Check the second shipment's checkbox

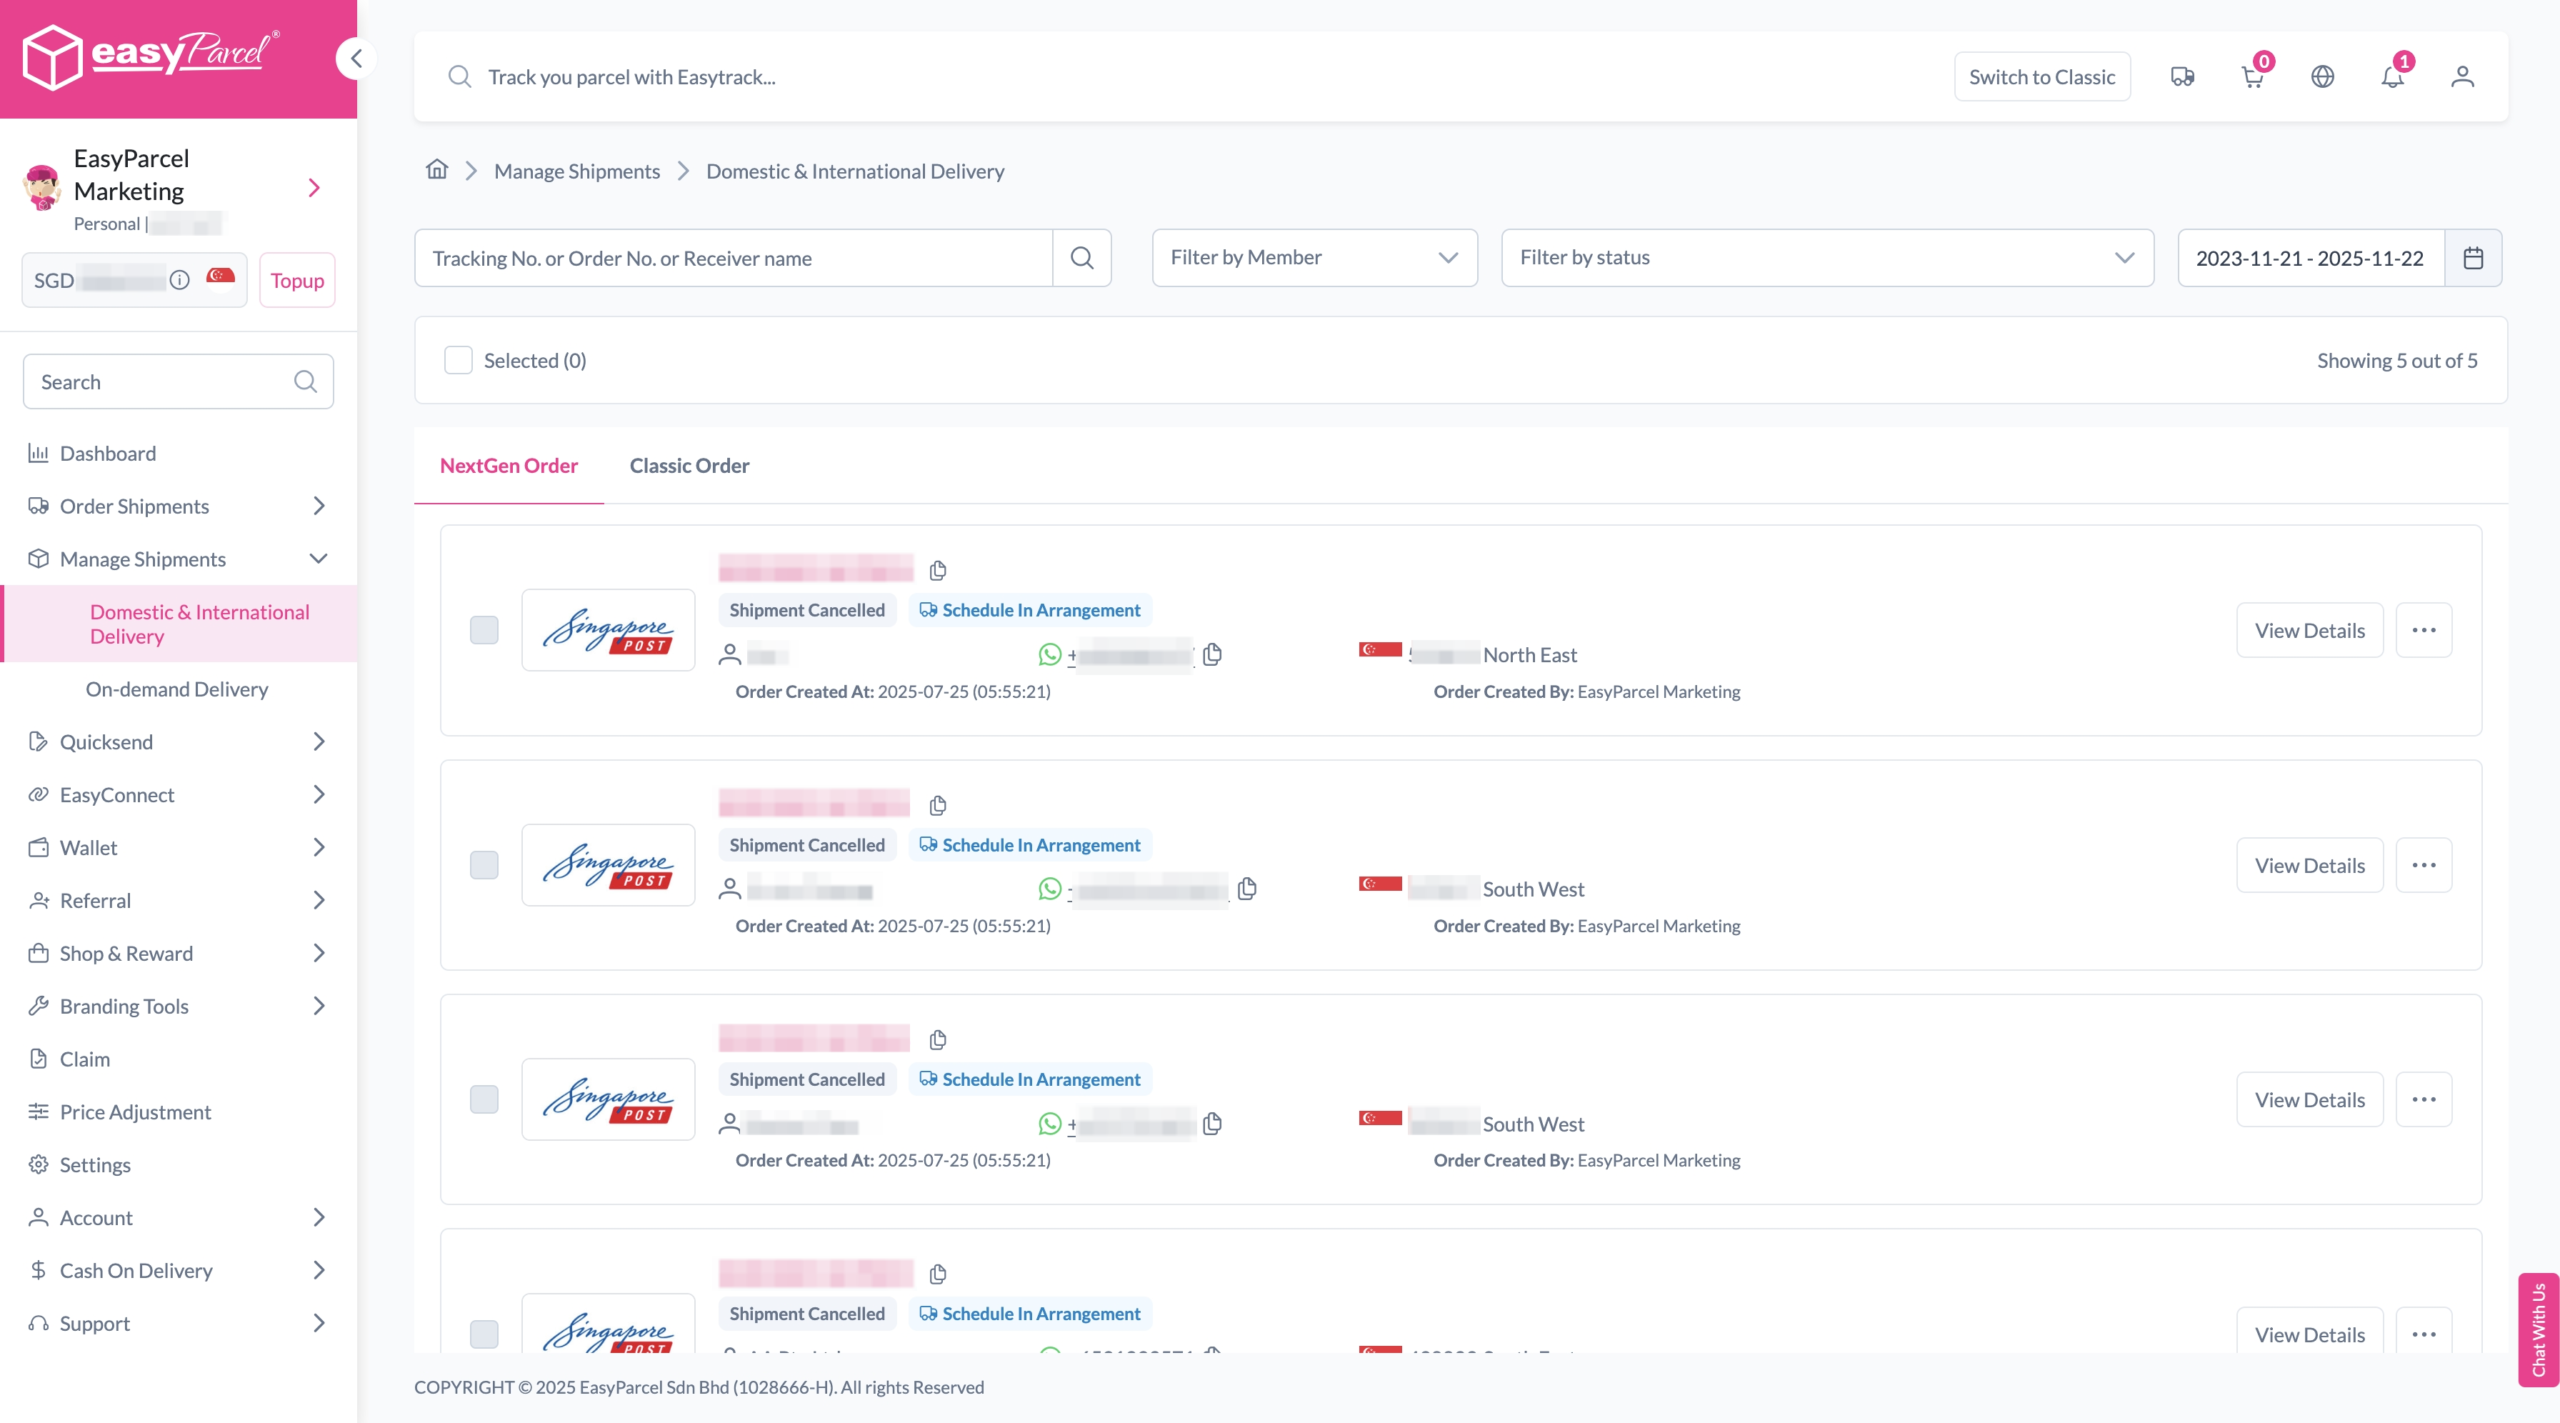(485, 865)
